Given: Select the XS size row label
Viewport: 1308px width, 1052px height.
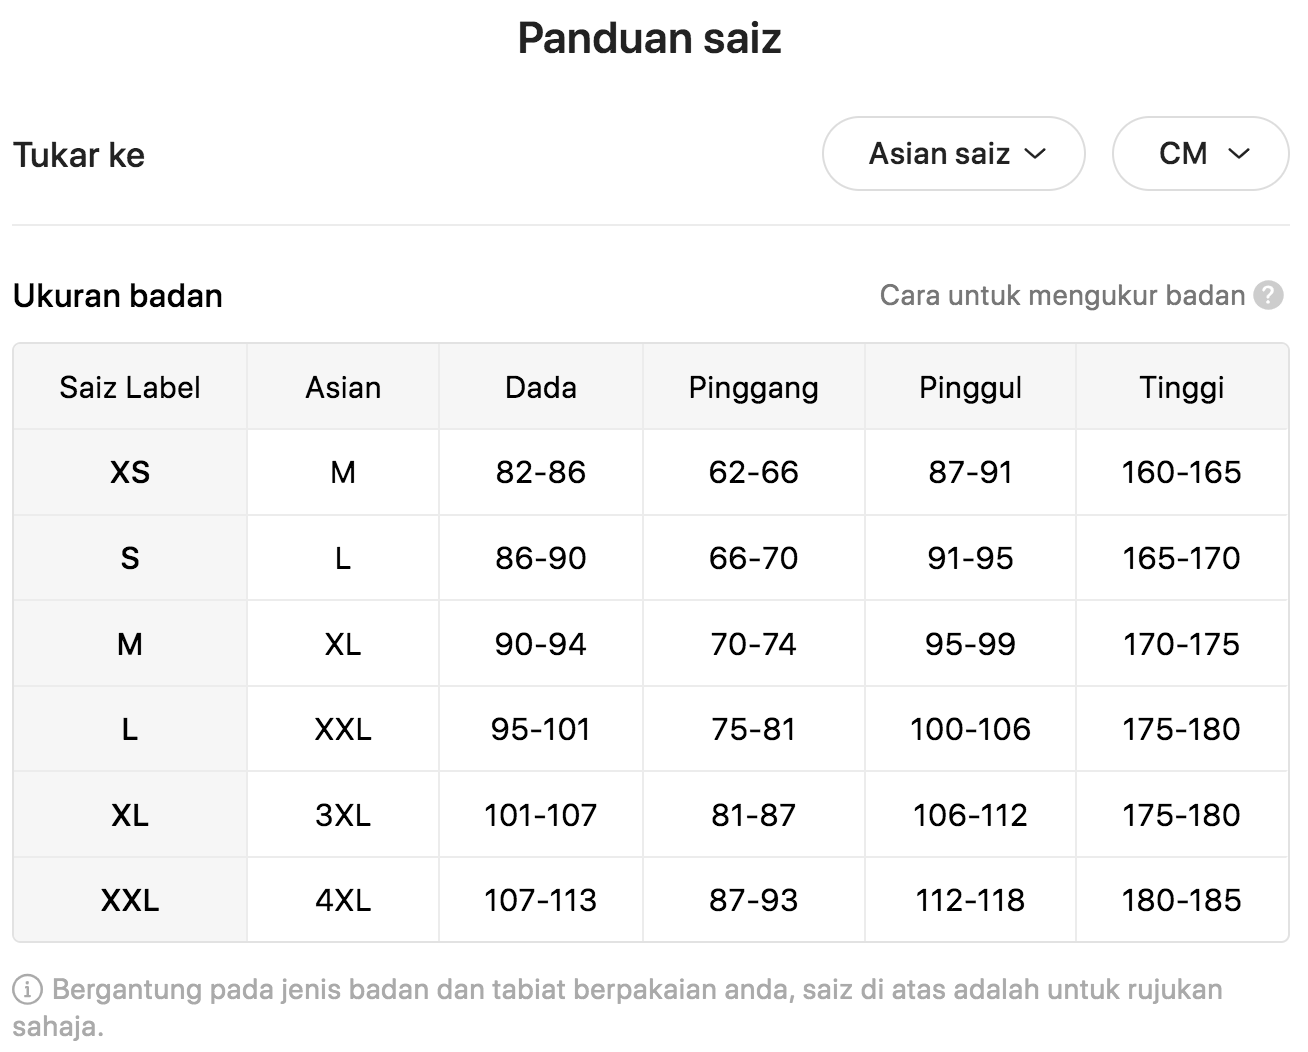Looking at the screenshot, I should 130,472.
